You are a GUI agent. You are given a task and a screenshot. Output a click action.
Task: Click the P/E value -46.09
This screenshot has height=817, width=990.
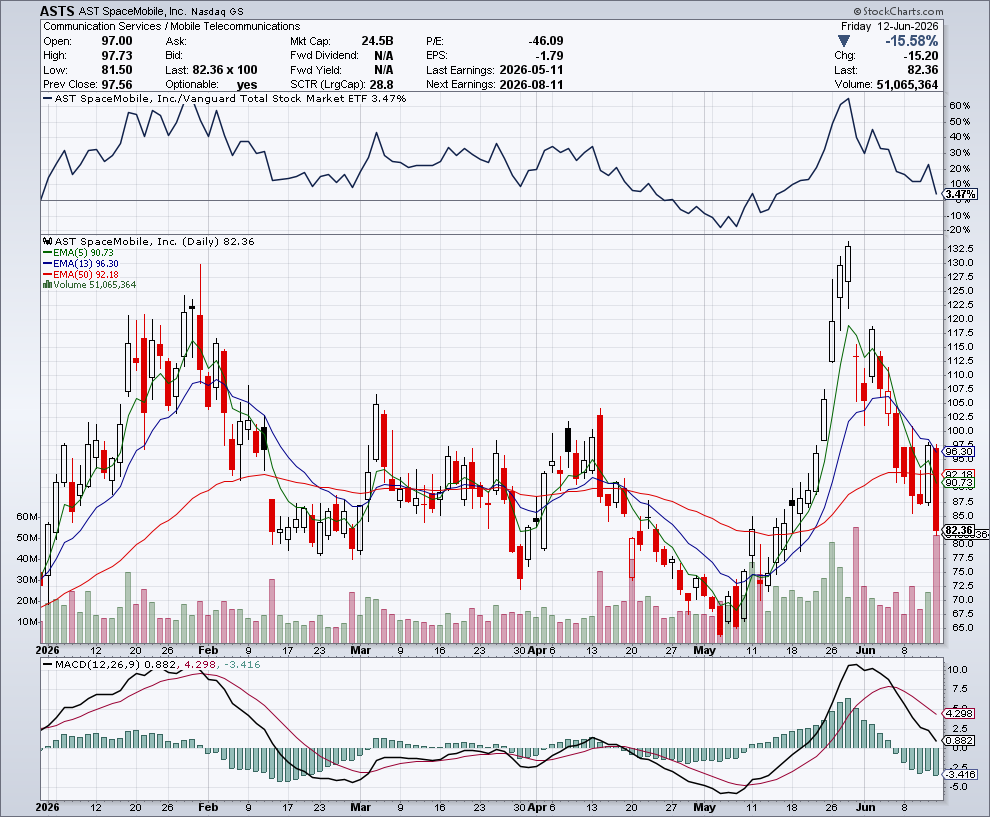tap(546, 41)
